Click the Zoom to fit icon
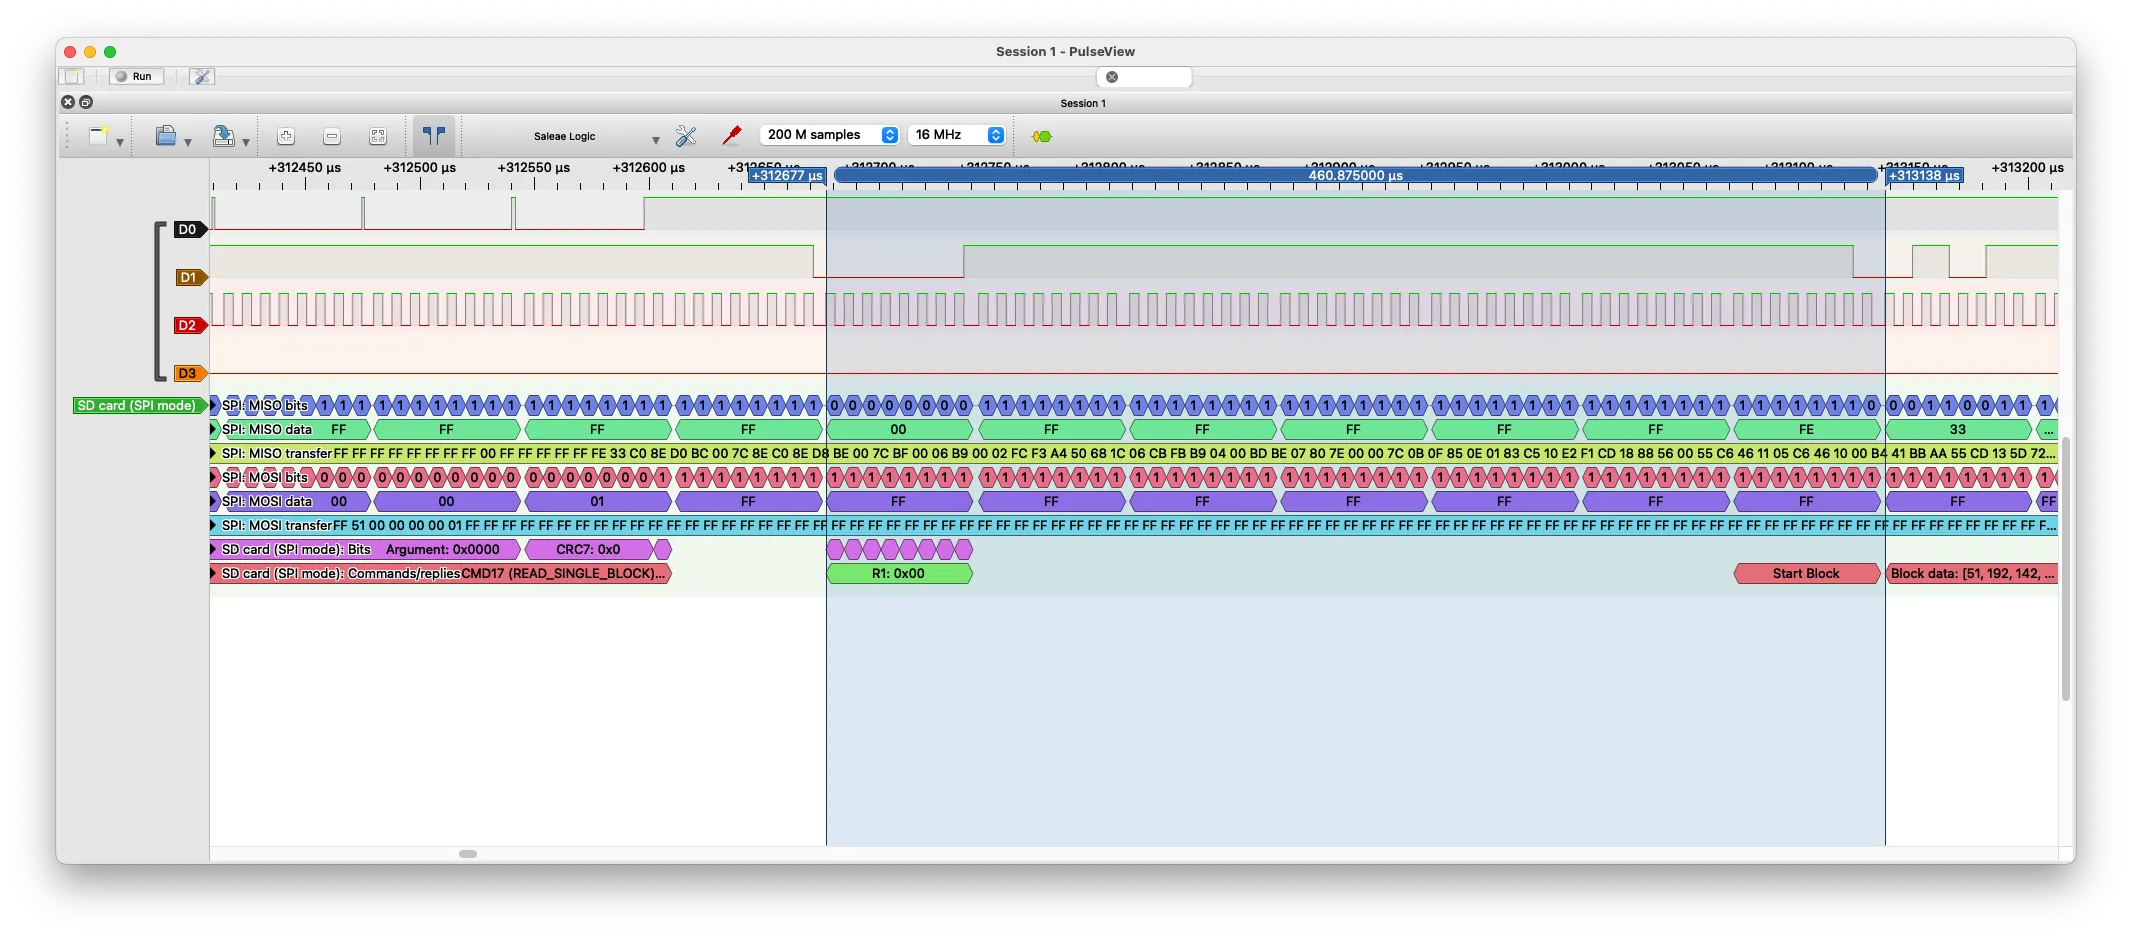Image resolution: width=2132 pixels, height=938 pixels. click(x=378, y=136)
